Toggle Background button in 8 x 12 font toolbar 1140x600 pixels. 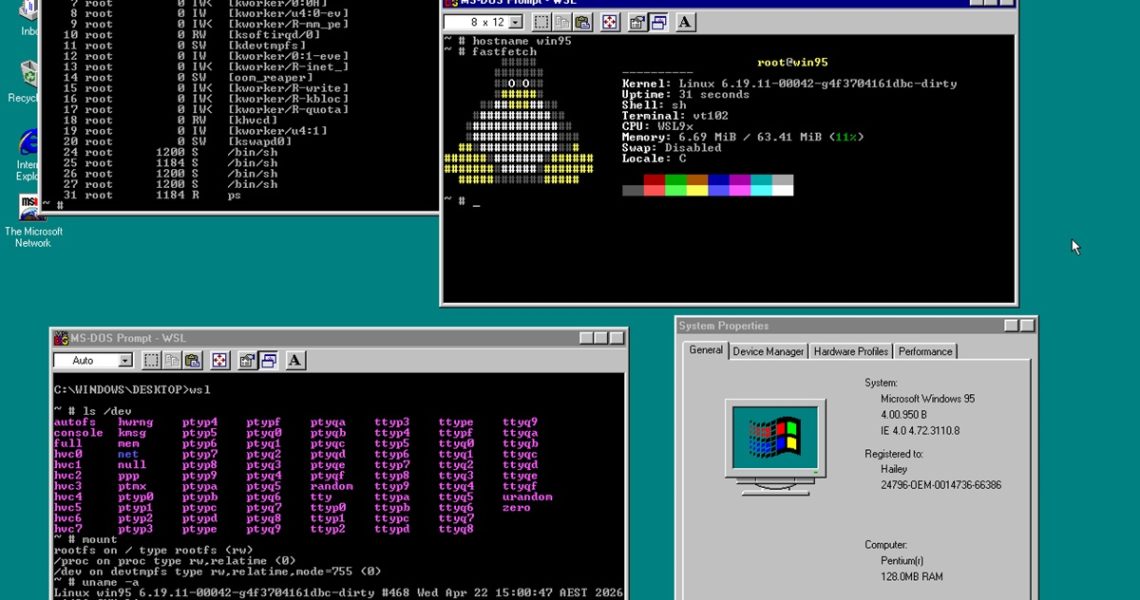[x=658, y=22]
